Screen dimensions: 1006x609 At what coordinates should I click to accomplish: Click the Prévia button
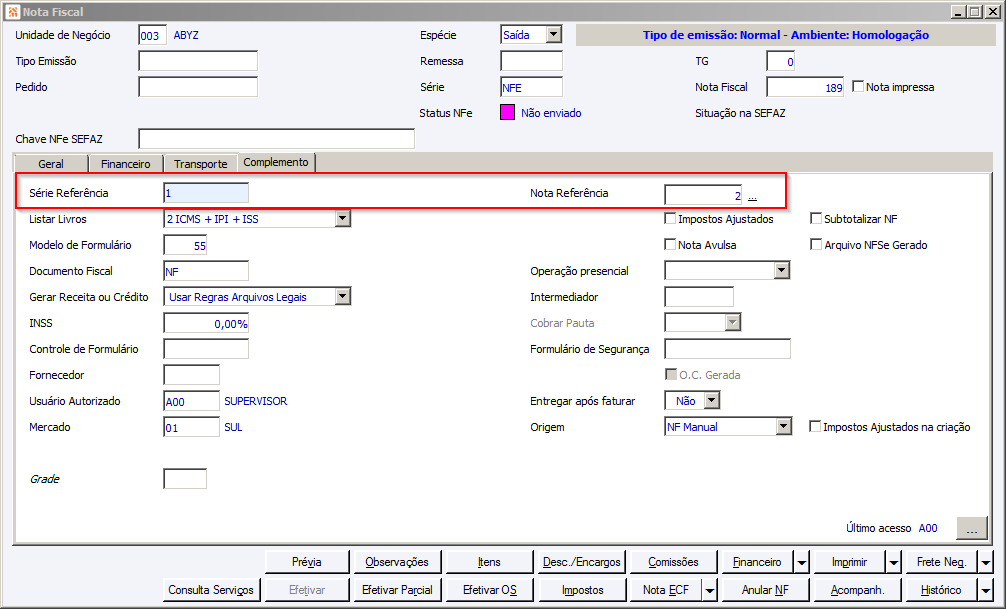click(x=307, y=562)
